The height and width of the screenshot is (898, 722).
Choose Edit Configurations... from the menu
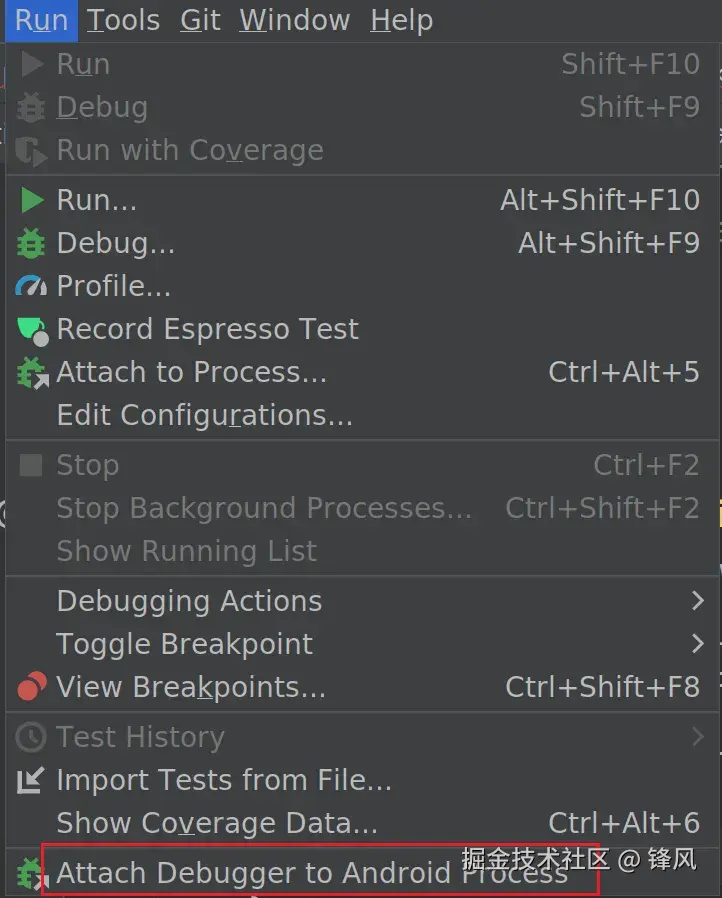tap(204, 415)
